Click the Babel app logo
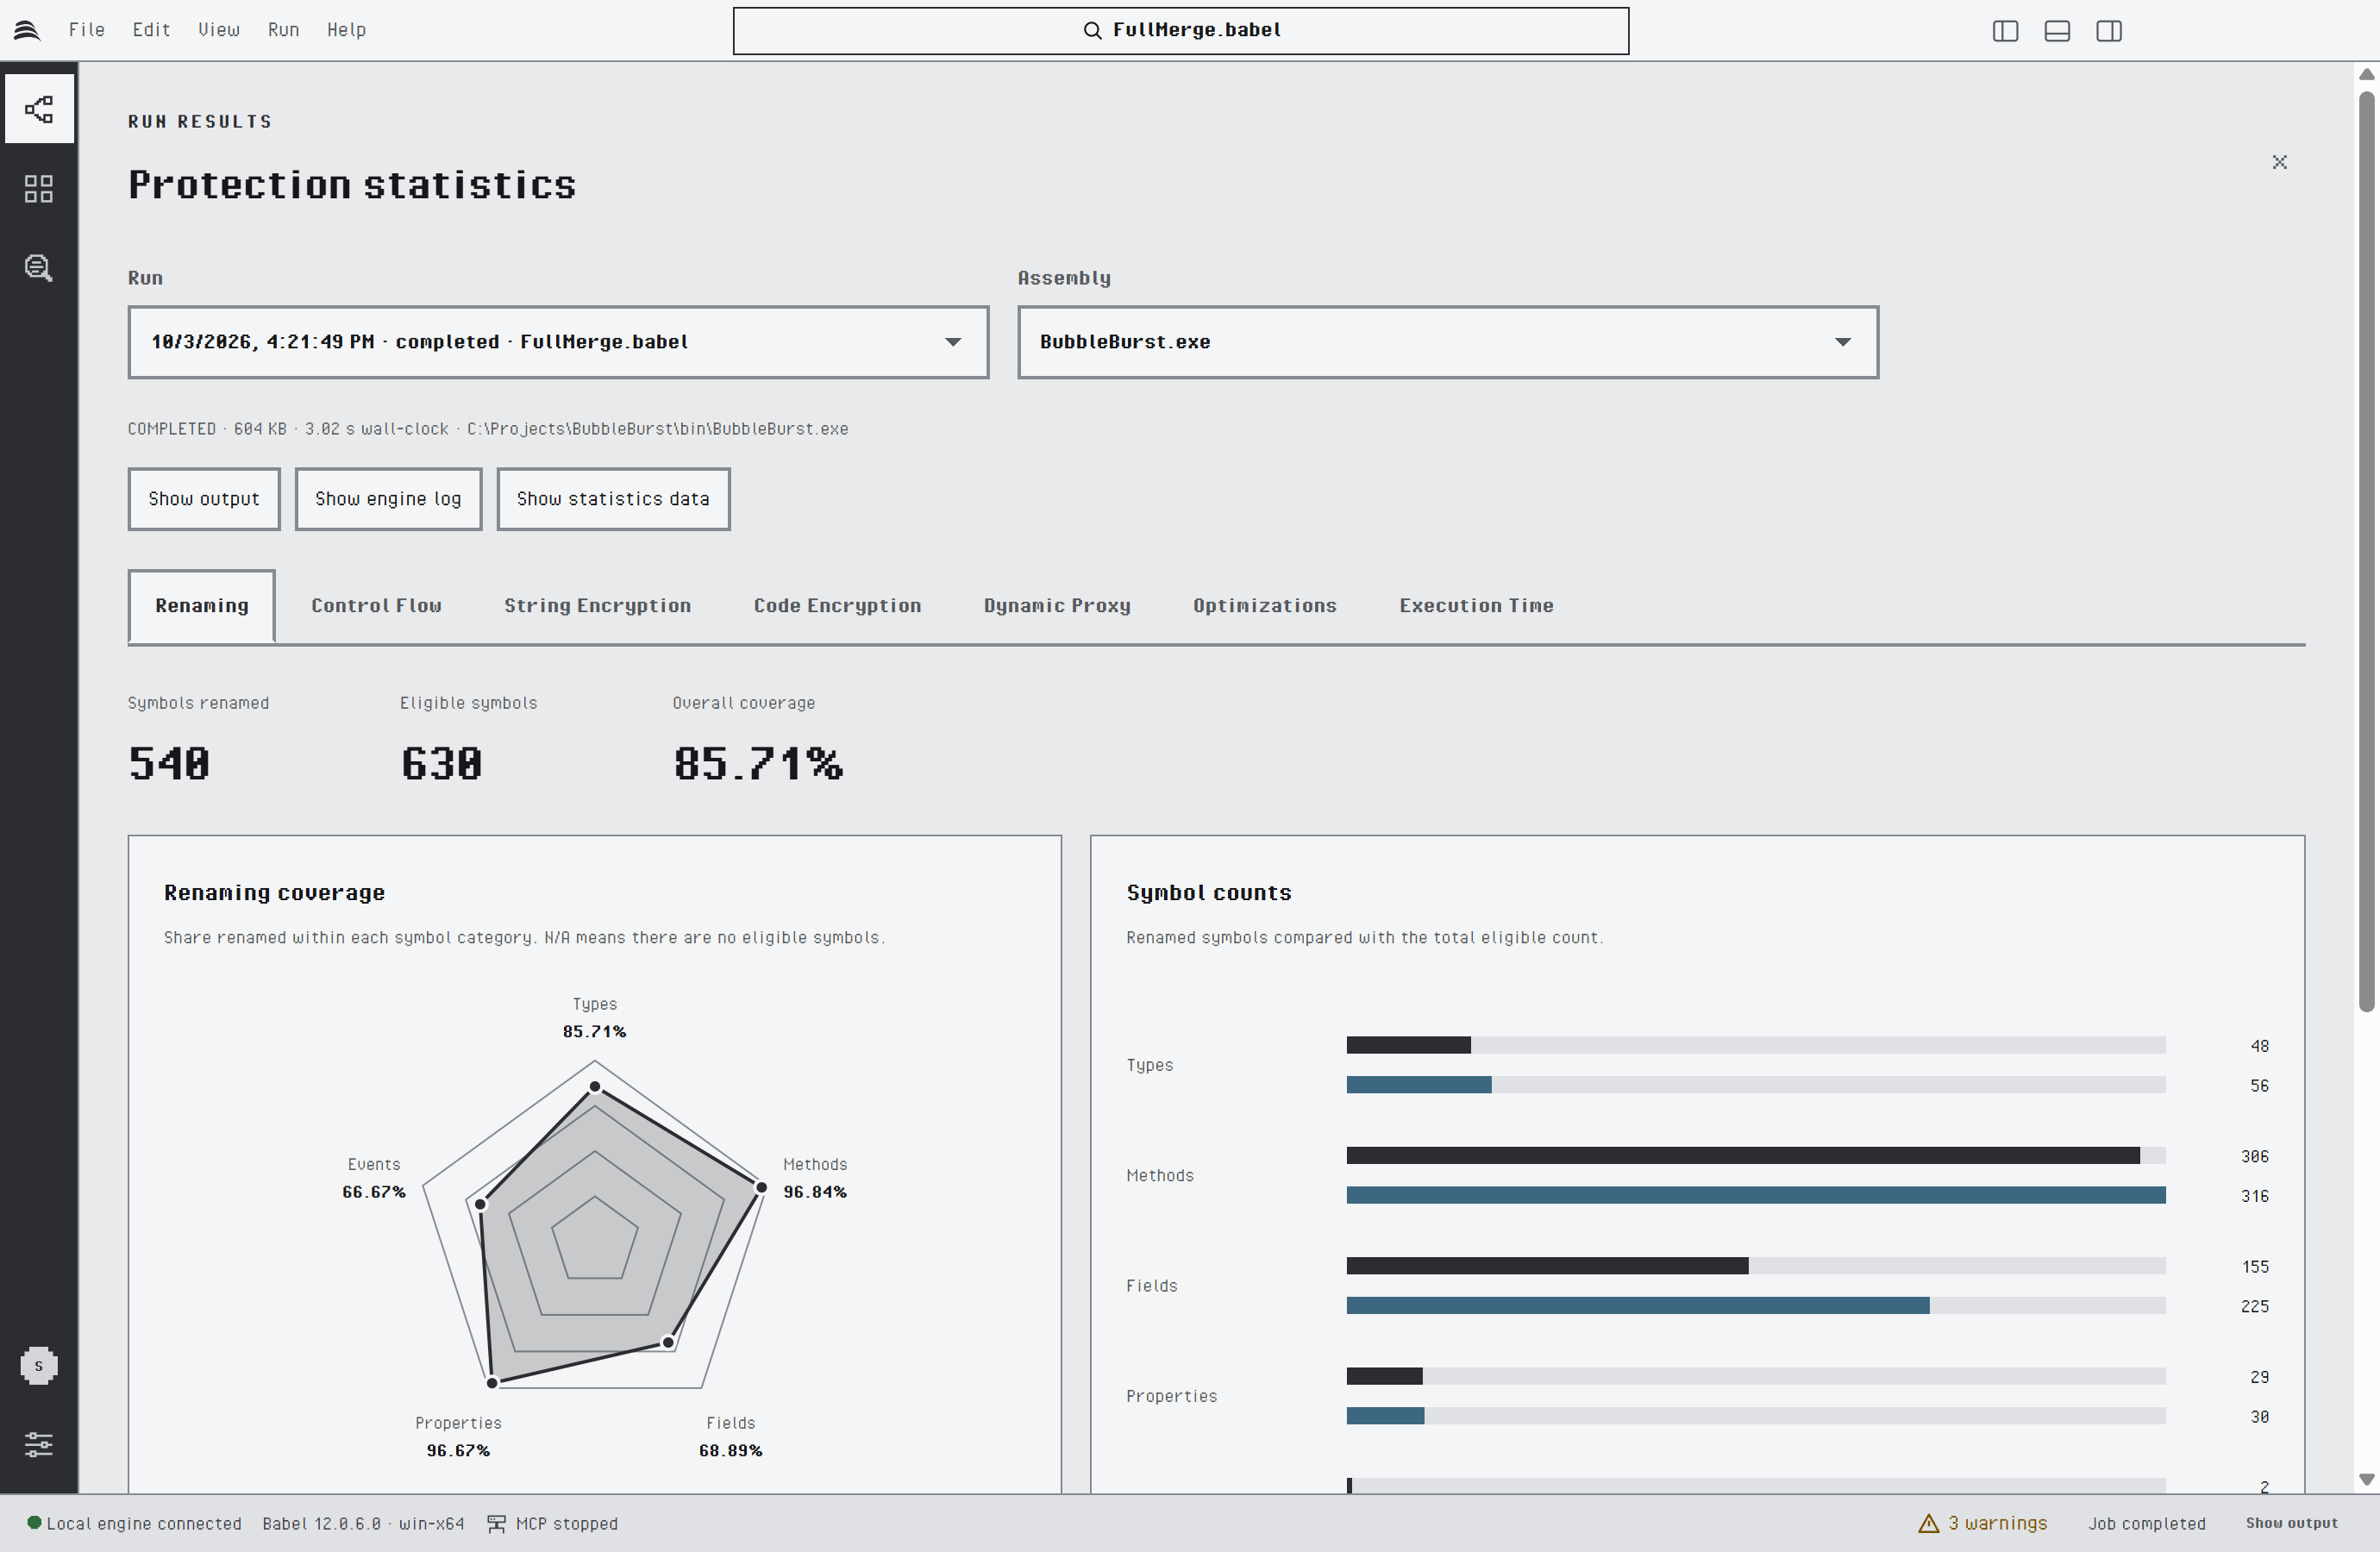The height and width of the screenshot is (1552, 2380). coord(27,30)
